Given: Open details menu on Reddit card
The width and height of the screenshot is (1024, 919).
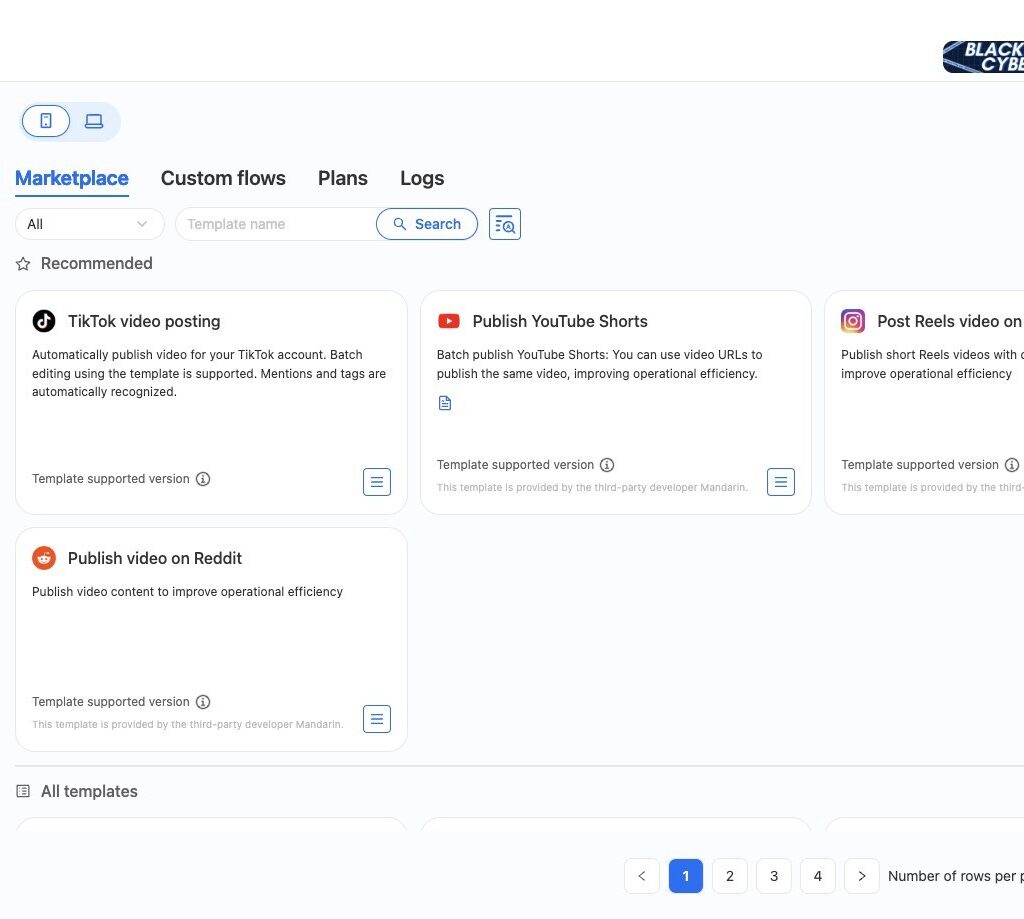Looking at the screenshot, I should [377, 719].
